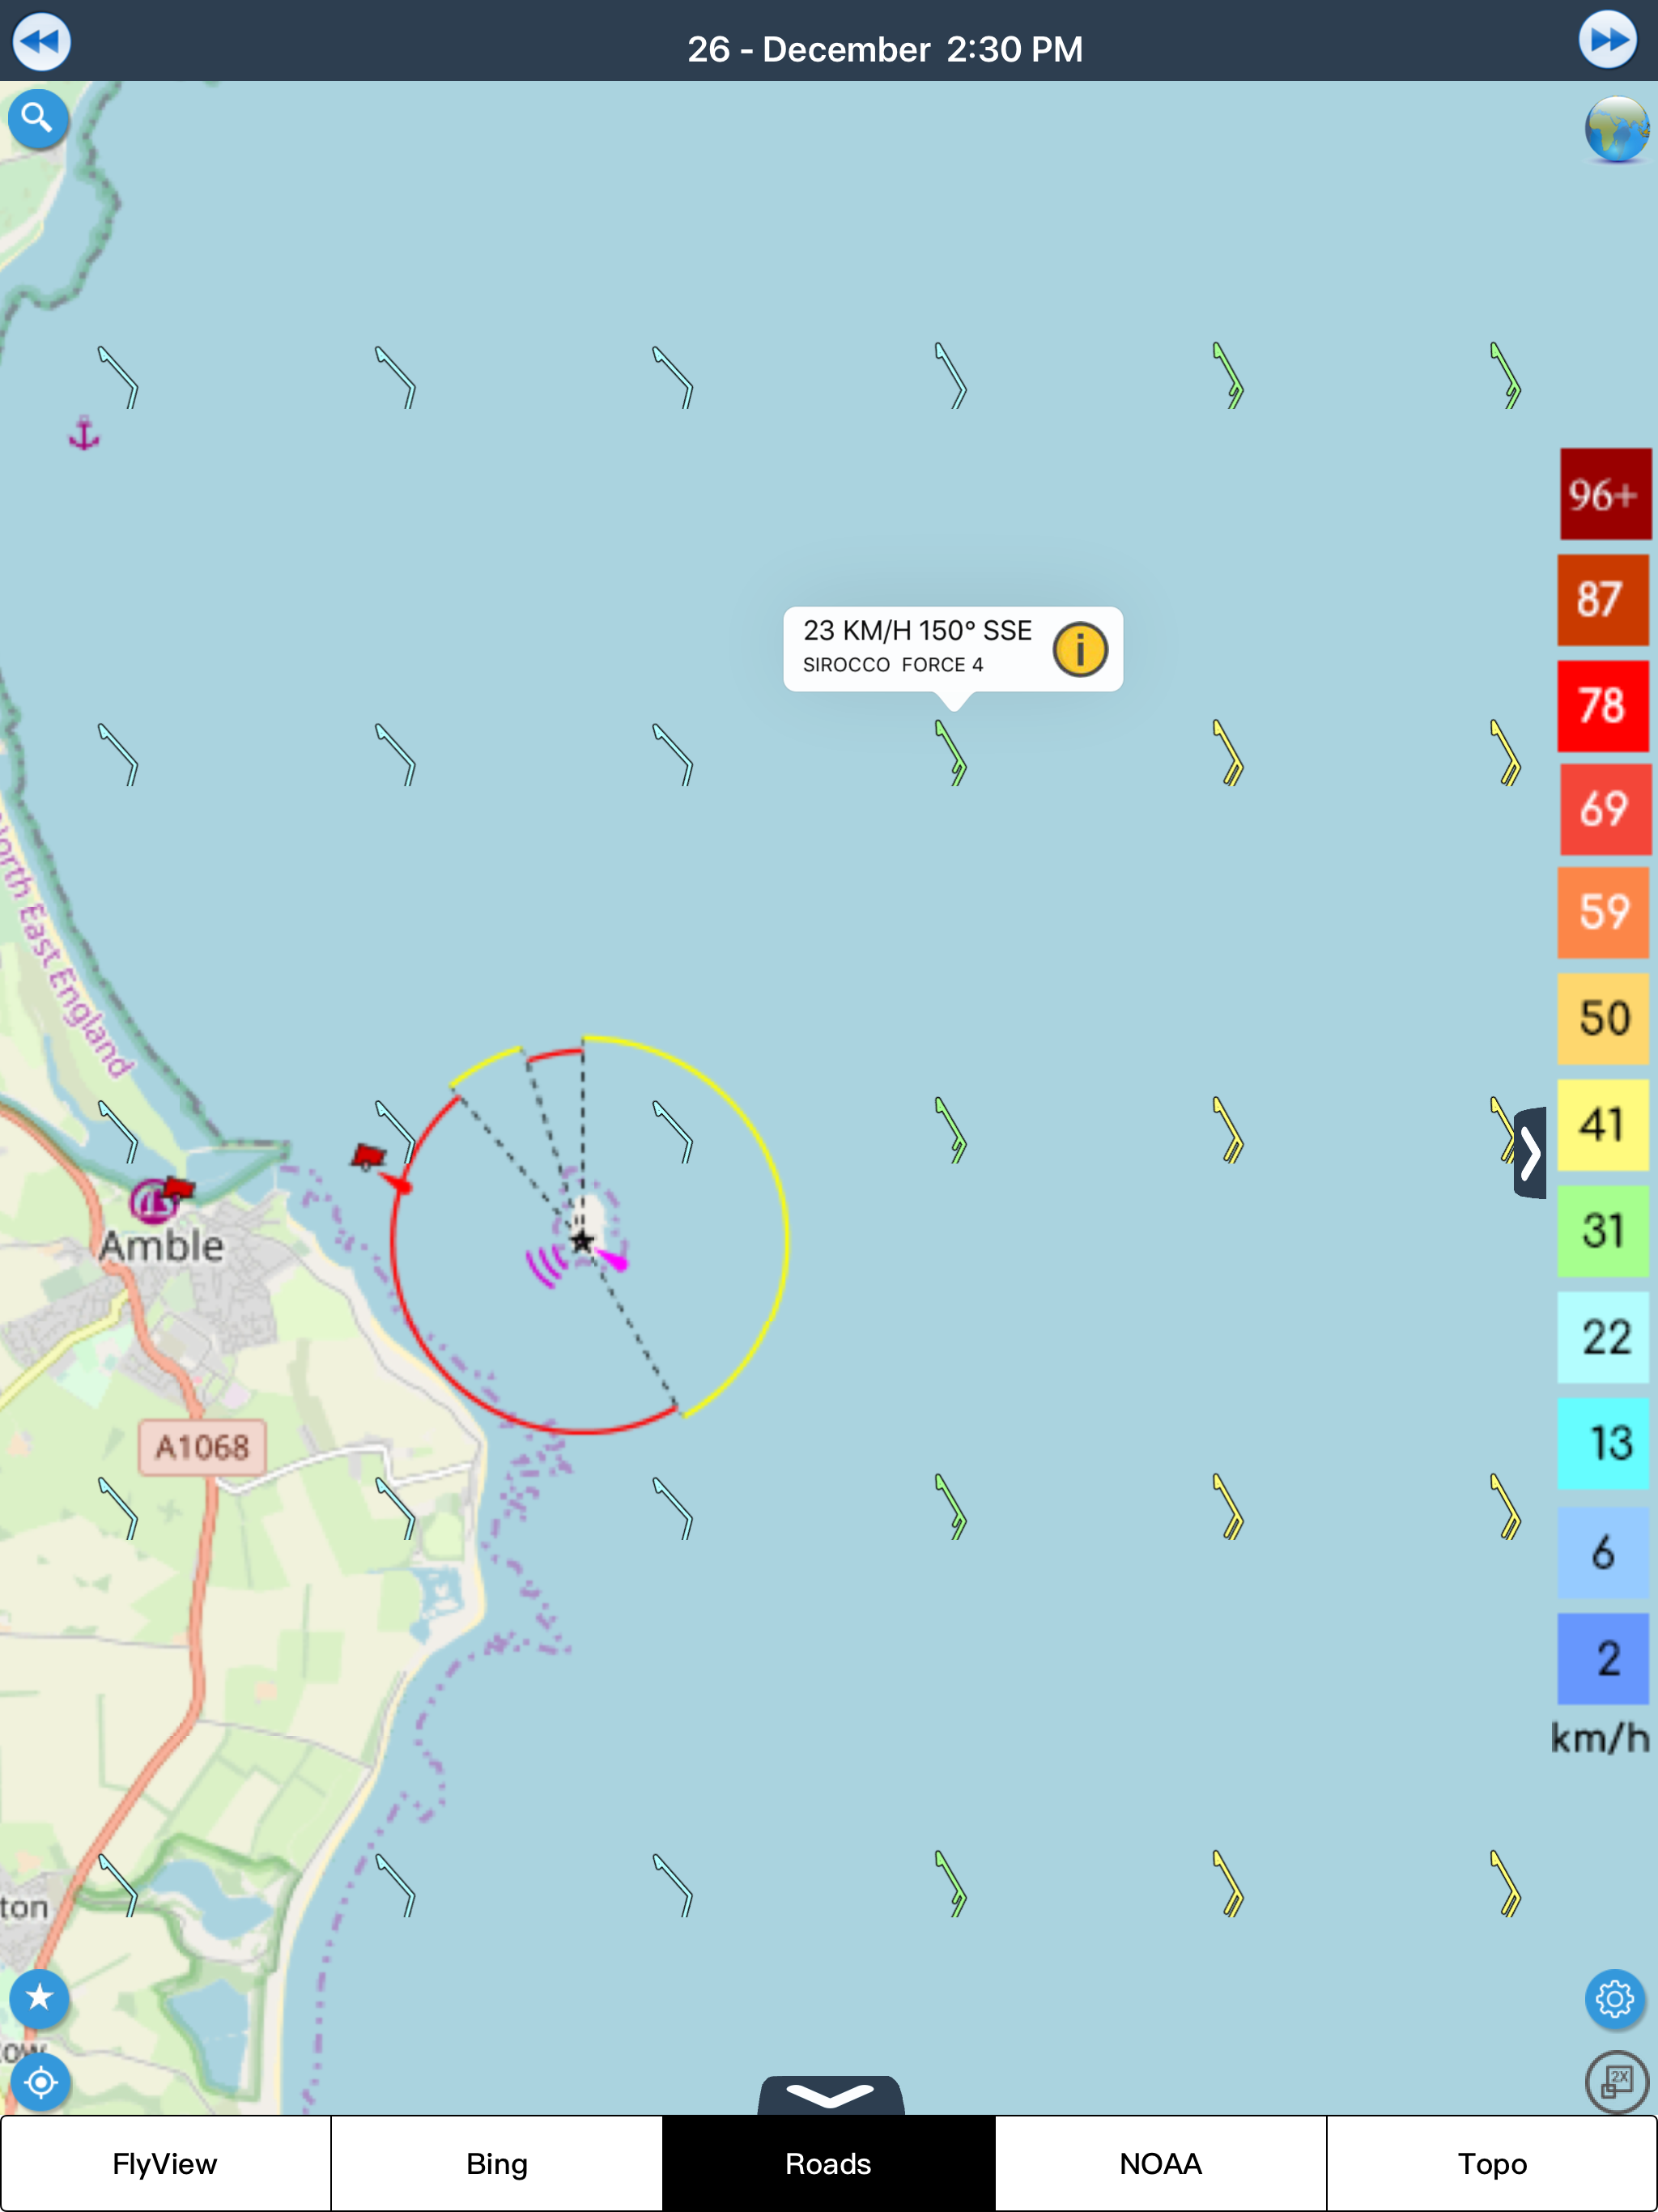Viewport: 1658px width, 2212px height.
Task: Click the 22 pale cyan legend swatch
Action: click(x=1603, y=1337)
